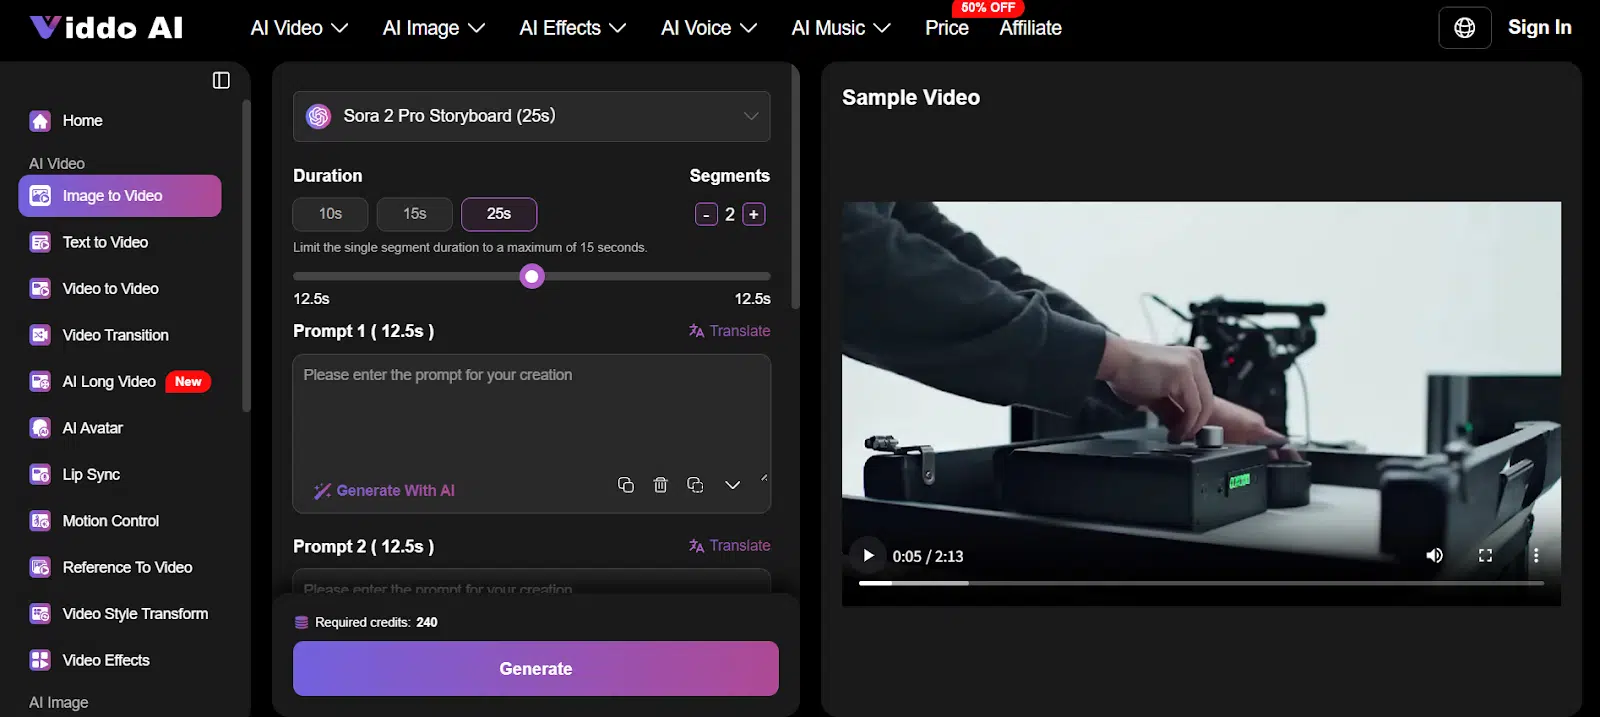Click the Prompt 1 resize handle

point(764,478)
